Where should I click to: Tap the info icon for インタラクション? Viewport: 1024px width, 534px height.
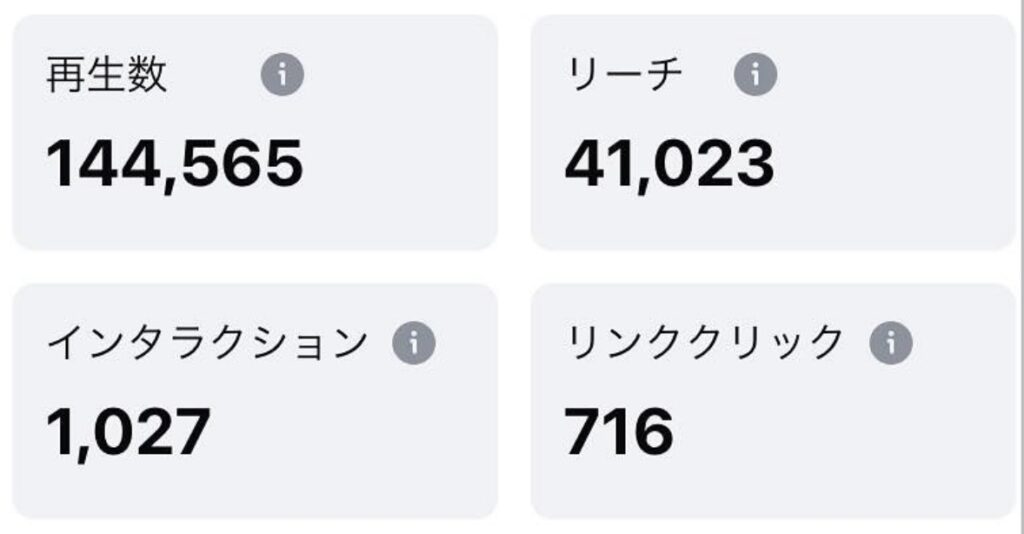point(414,344)
